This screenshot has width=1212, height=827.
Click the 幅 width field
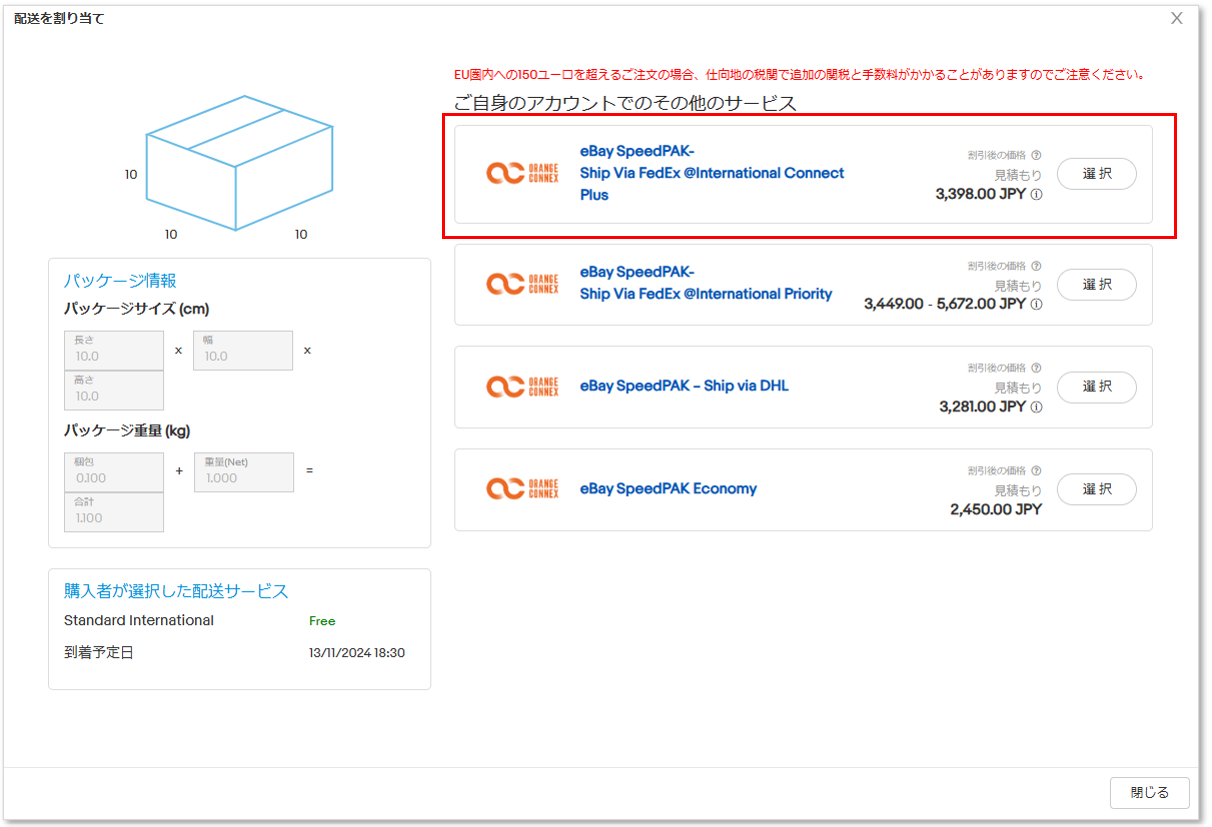click(243, 350)
